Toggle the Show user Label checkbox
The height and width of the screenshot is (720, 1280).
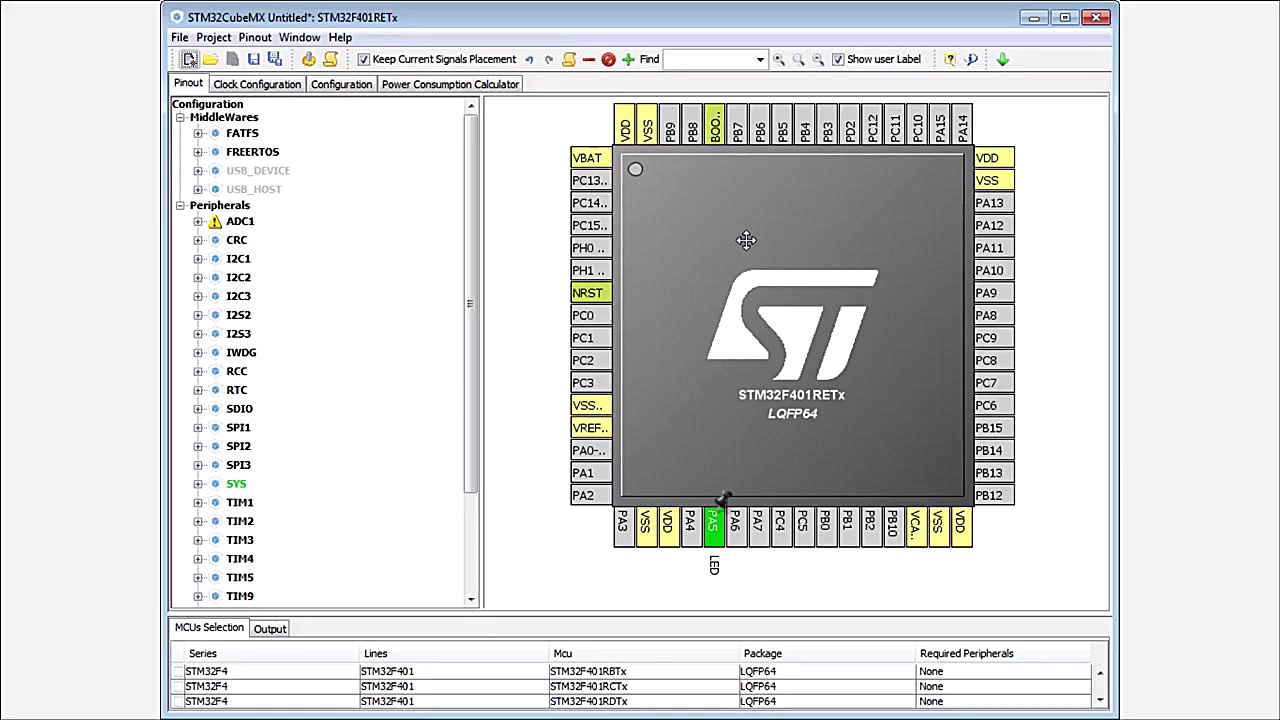click(838, 59)
